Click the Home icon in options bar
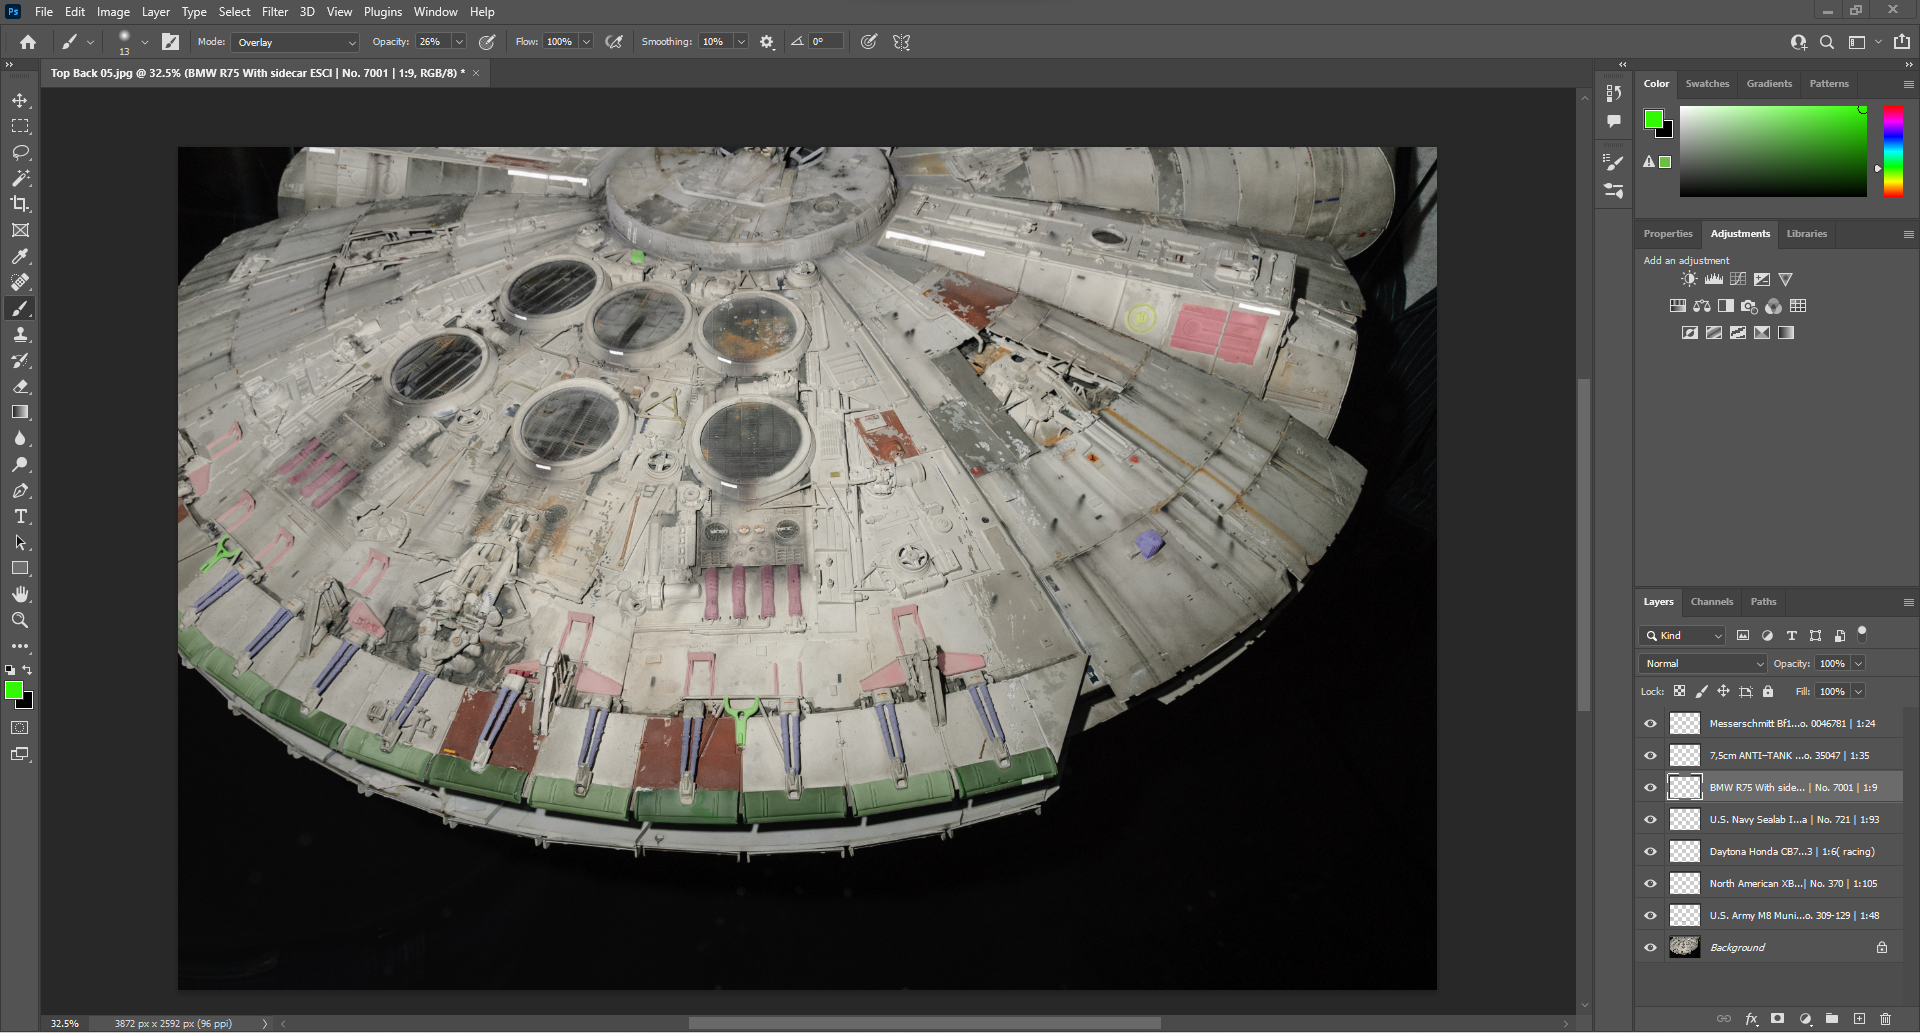The width and height of the screenshot is (1920, 1033). click(28, 42)
